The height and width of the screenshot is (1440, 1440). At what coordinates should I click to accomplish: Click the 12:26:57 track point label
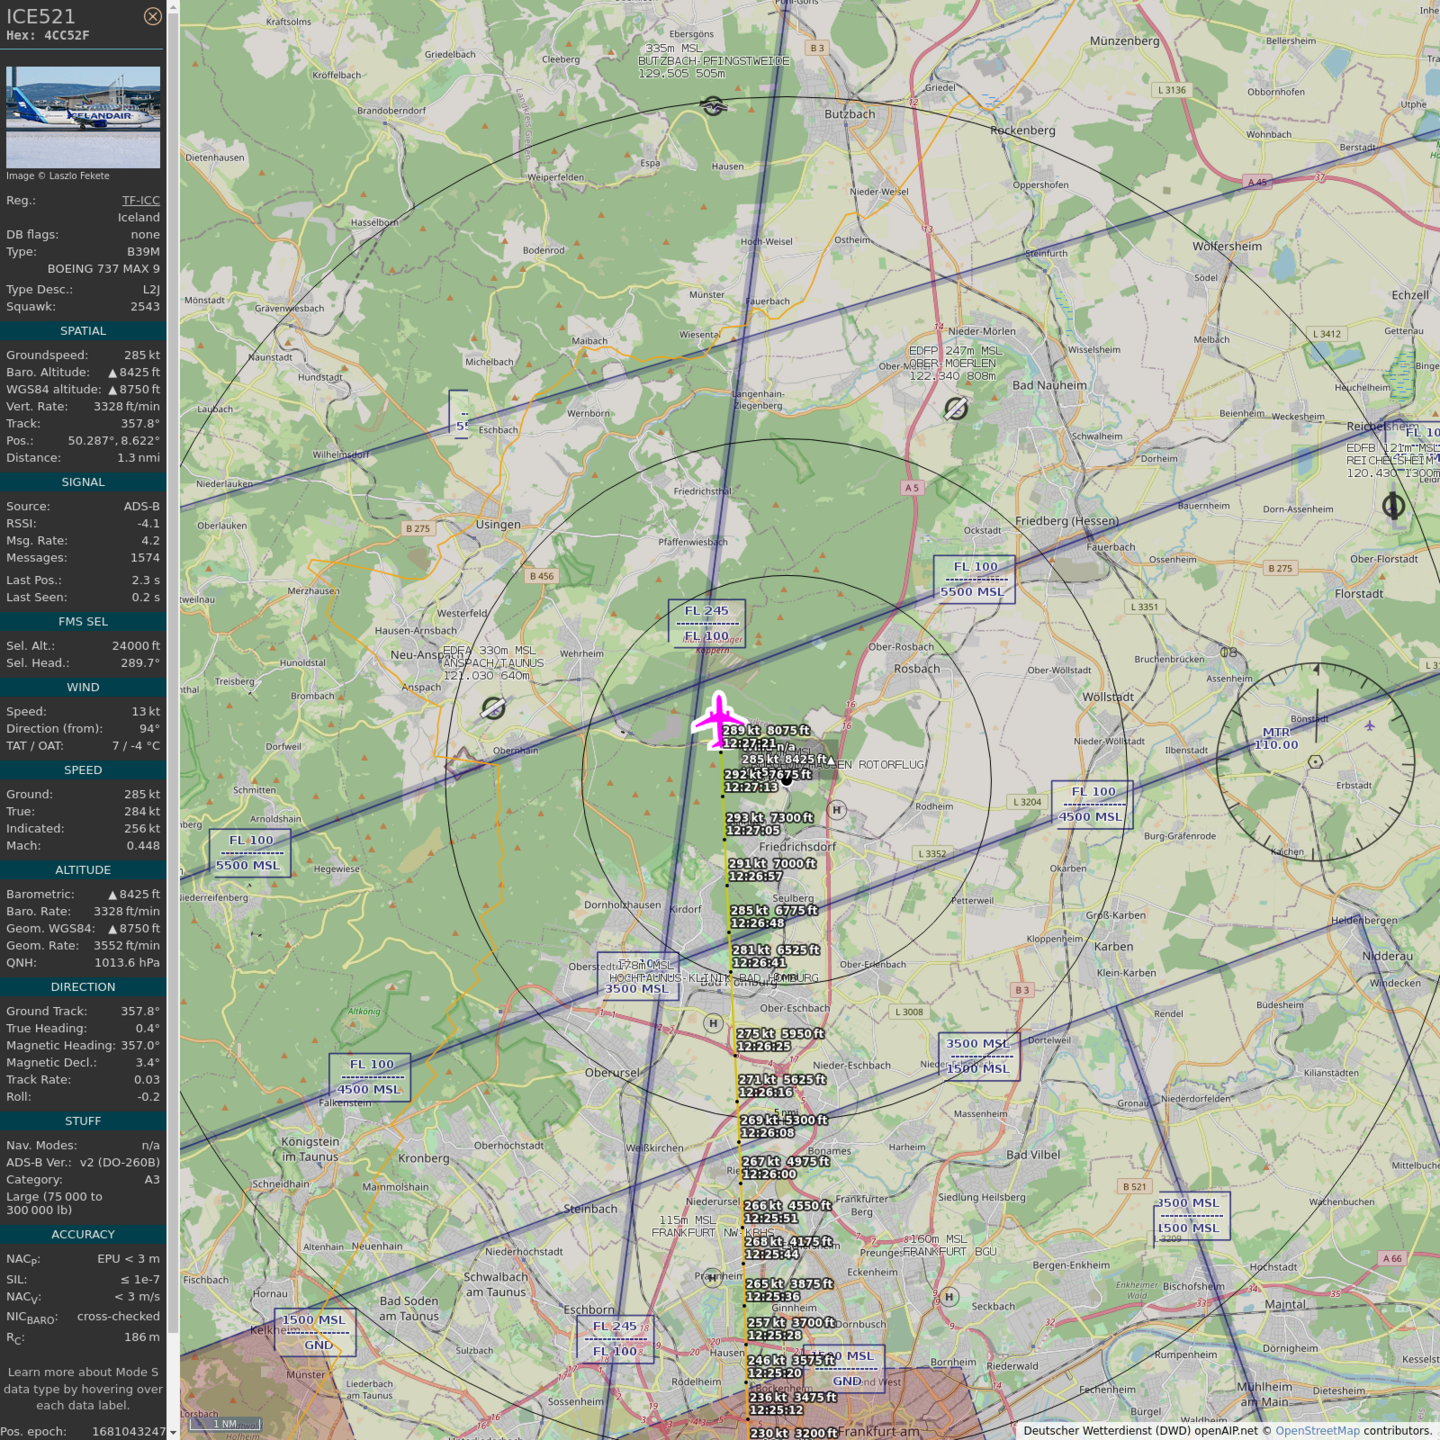755,876
